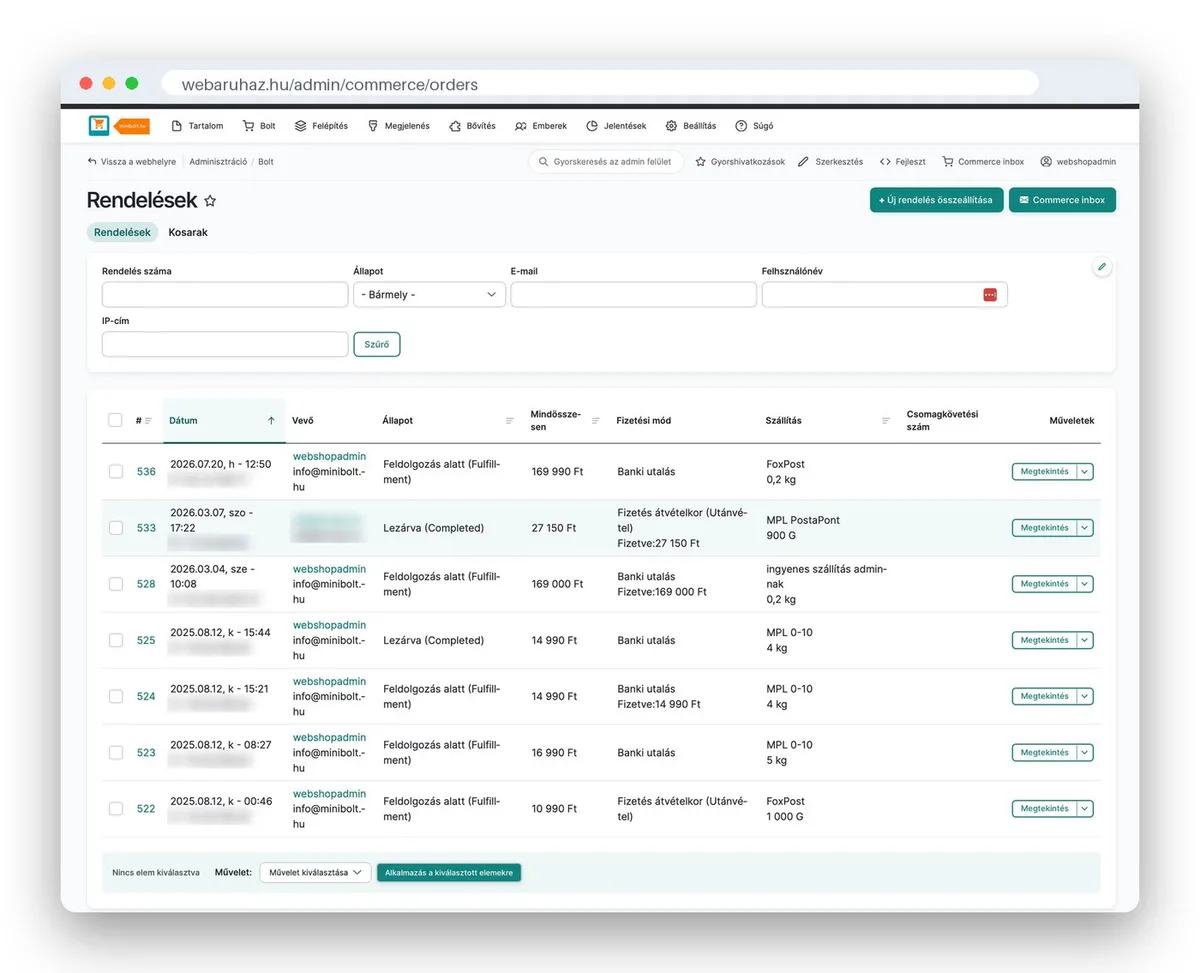Click the red password manager icon in Felhasználónév field
Screen dimensions: 1200x973
click(x=990, y=294)
